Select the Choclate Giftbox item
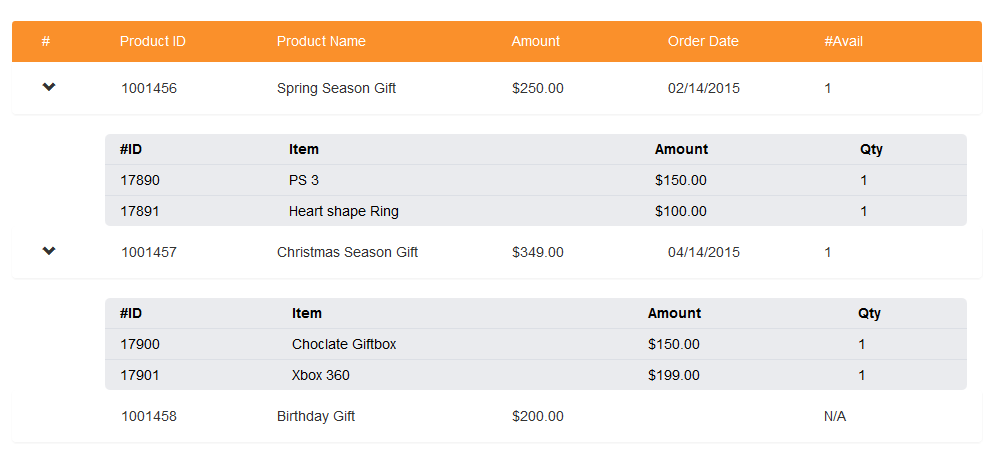This screenshot has height=471, width=1001. [344, 344]
